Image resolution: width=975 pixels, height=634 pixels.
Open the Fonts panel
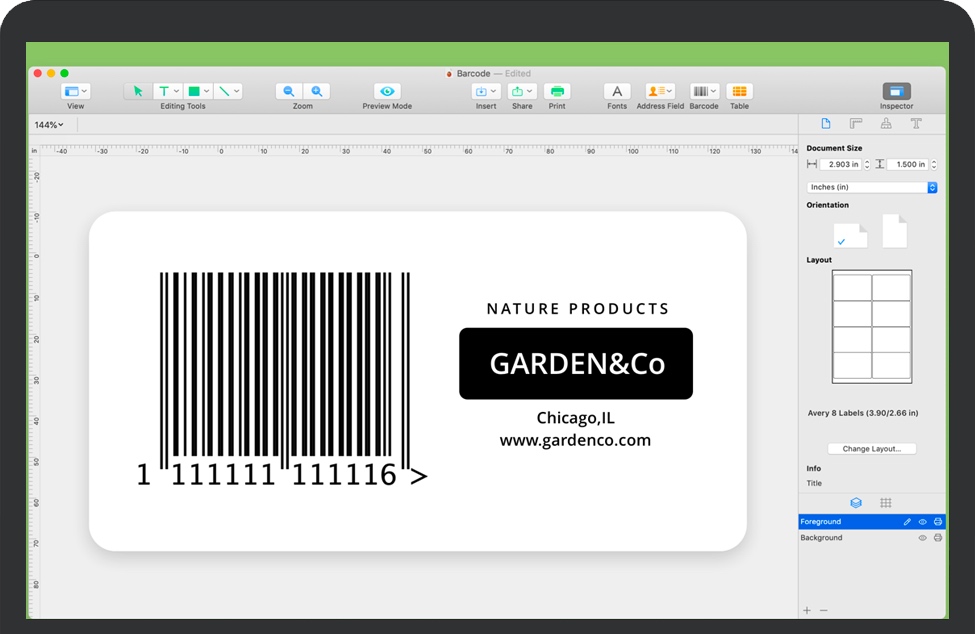pos(617,91)
